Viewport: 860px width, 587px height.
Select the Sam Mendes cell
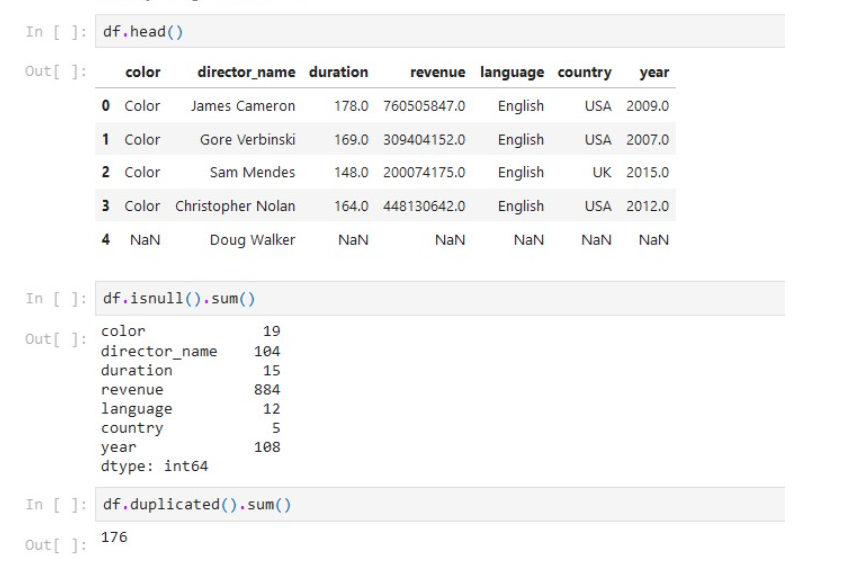(252, 172)
